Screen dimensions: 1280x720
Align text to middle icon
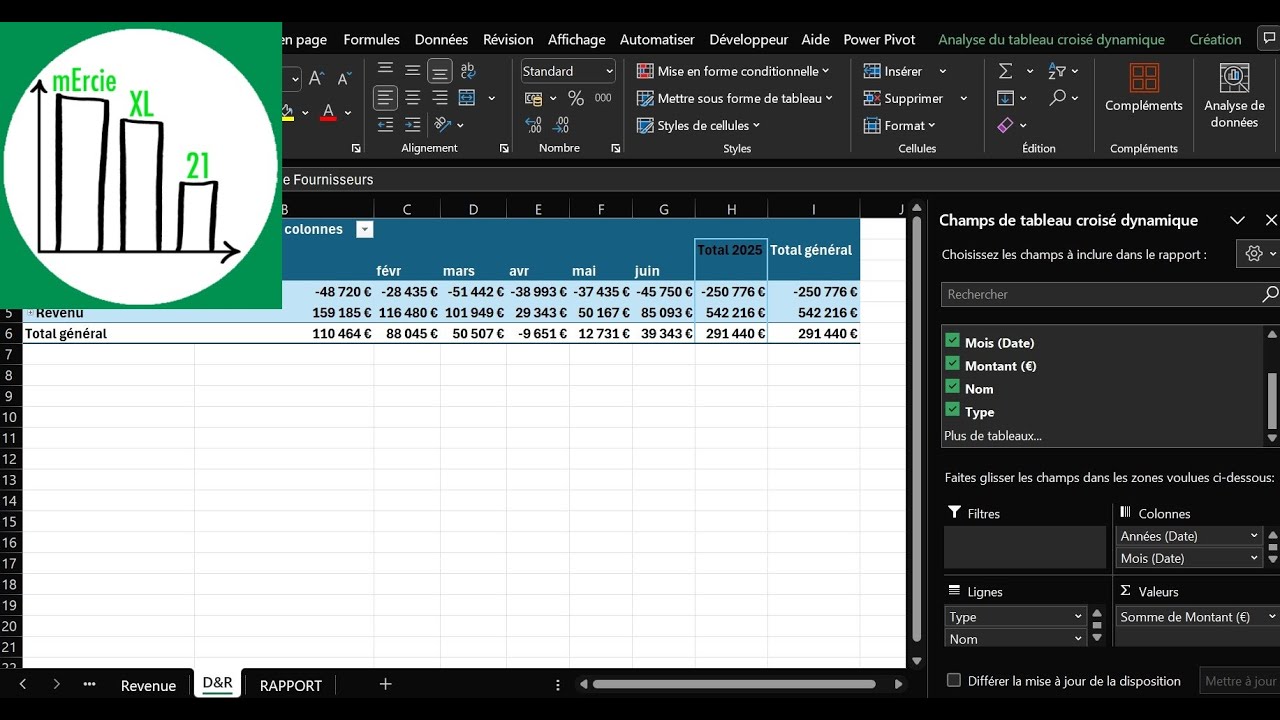[412, 71]
